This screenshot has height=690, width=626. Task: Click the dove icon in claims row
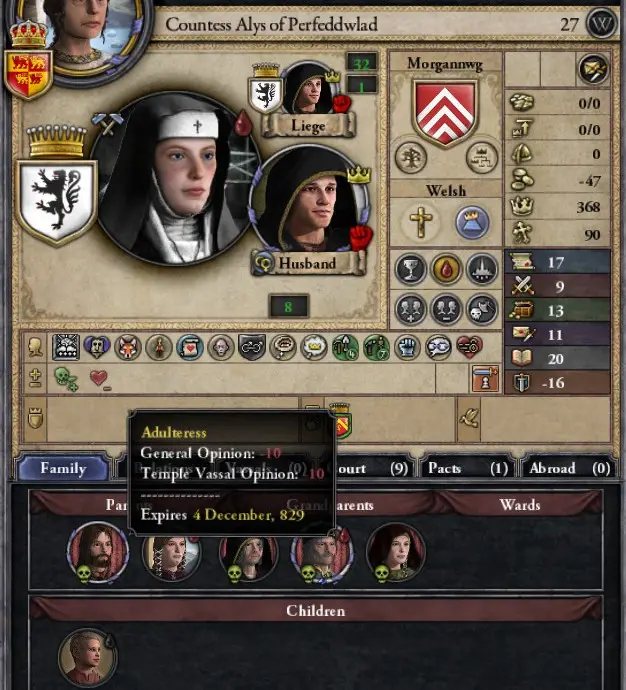click(469, 418)
